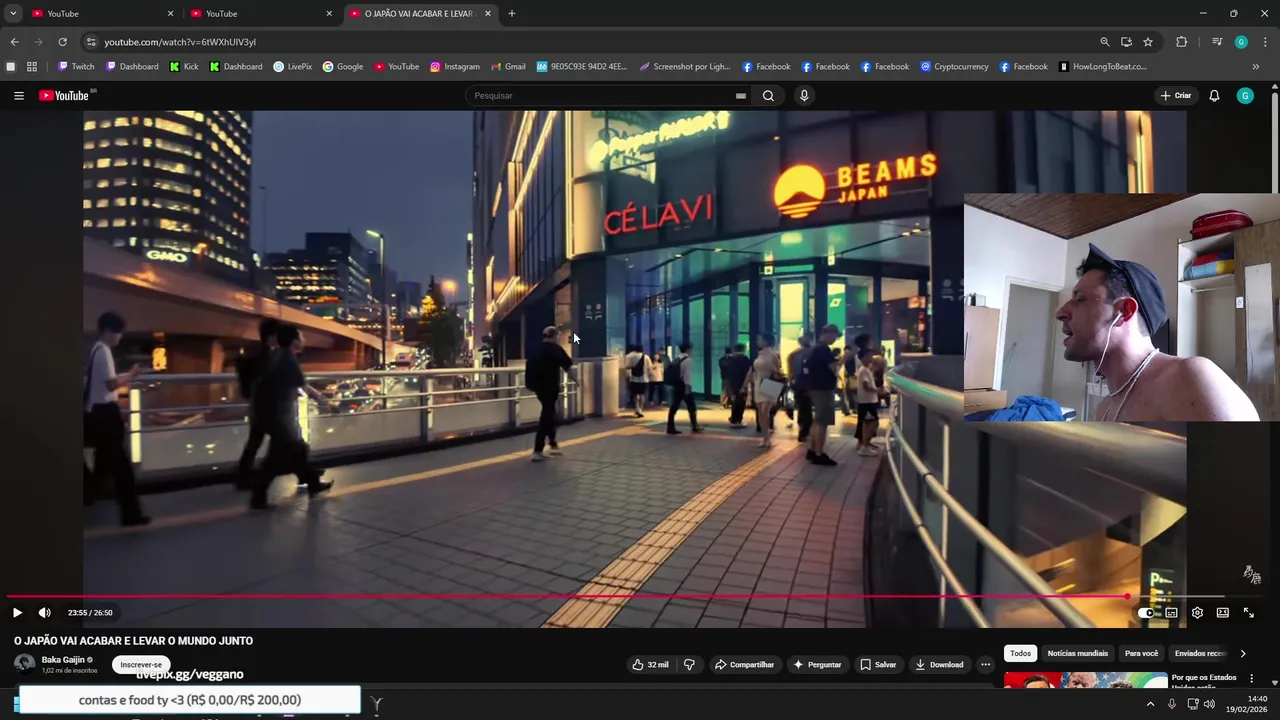Like the video with 32 mil likes

(650, 665)
